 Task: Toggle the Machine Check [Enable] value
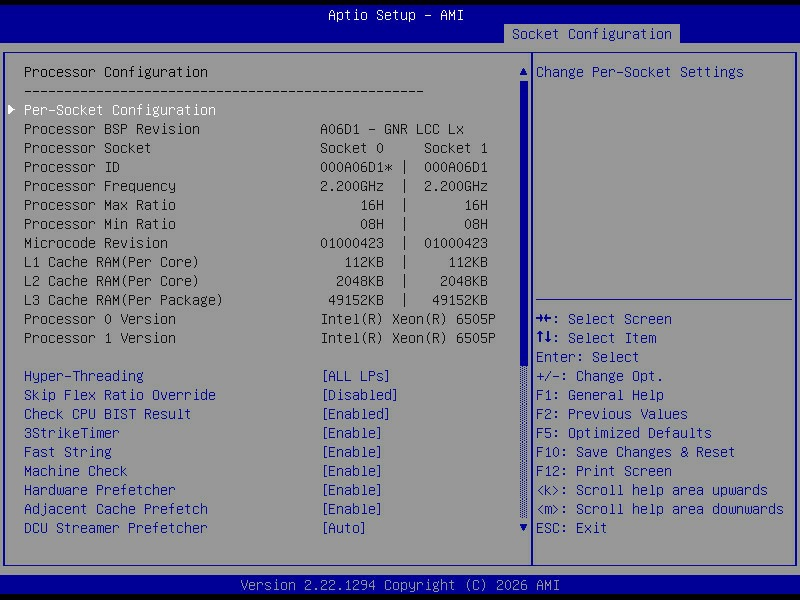[x=352, y=471]
